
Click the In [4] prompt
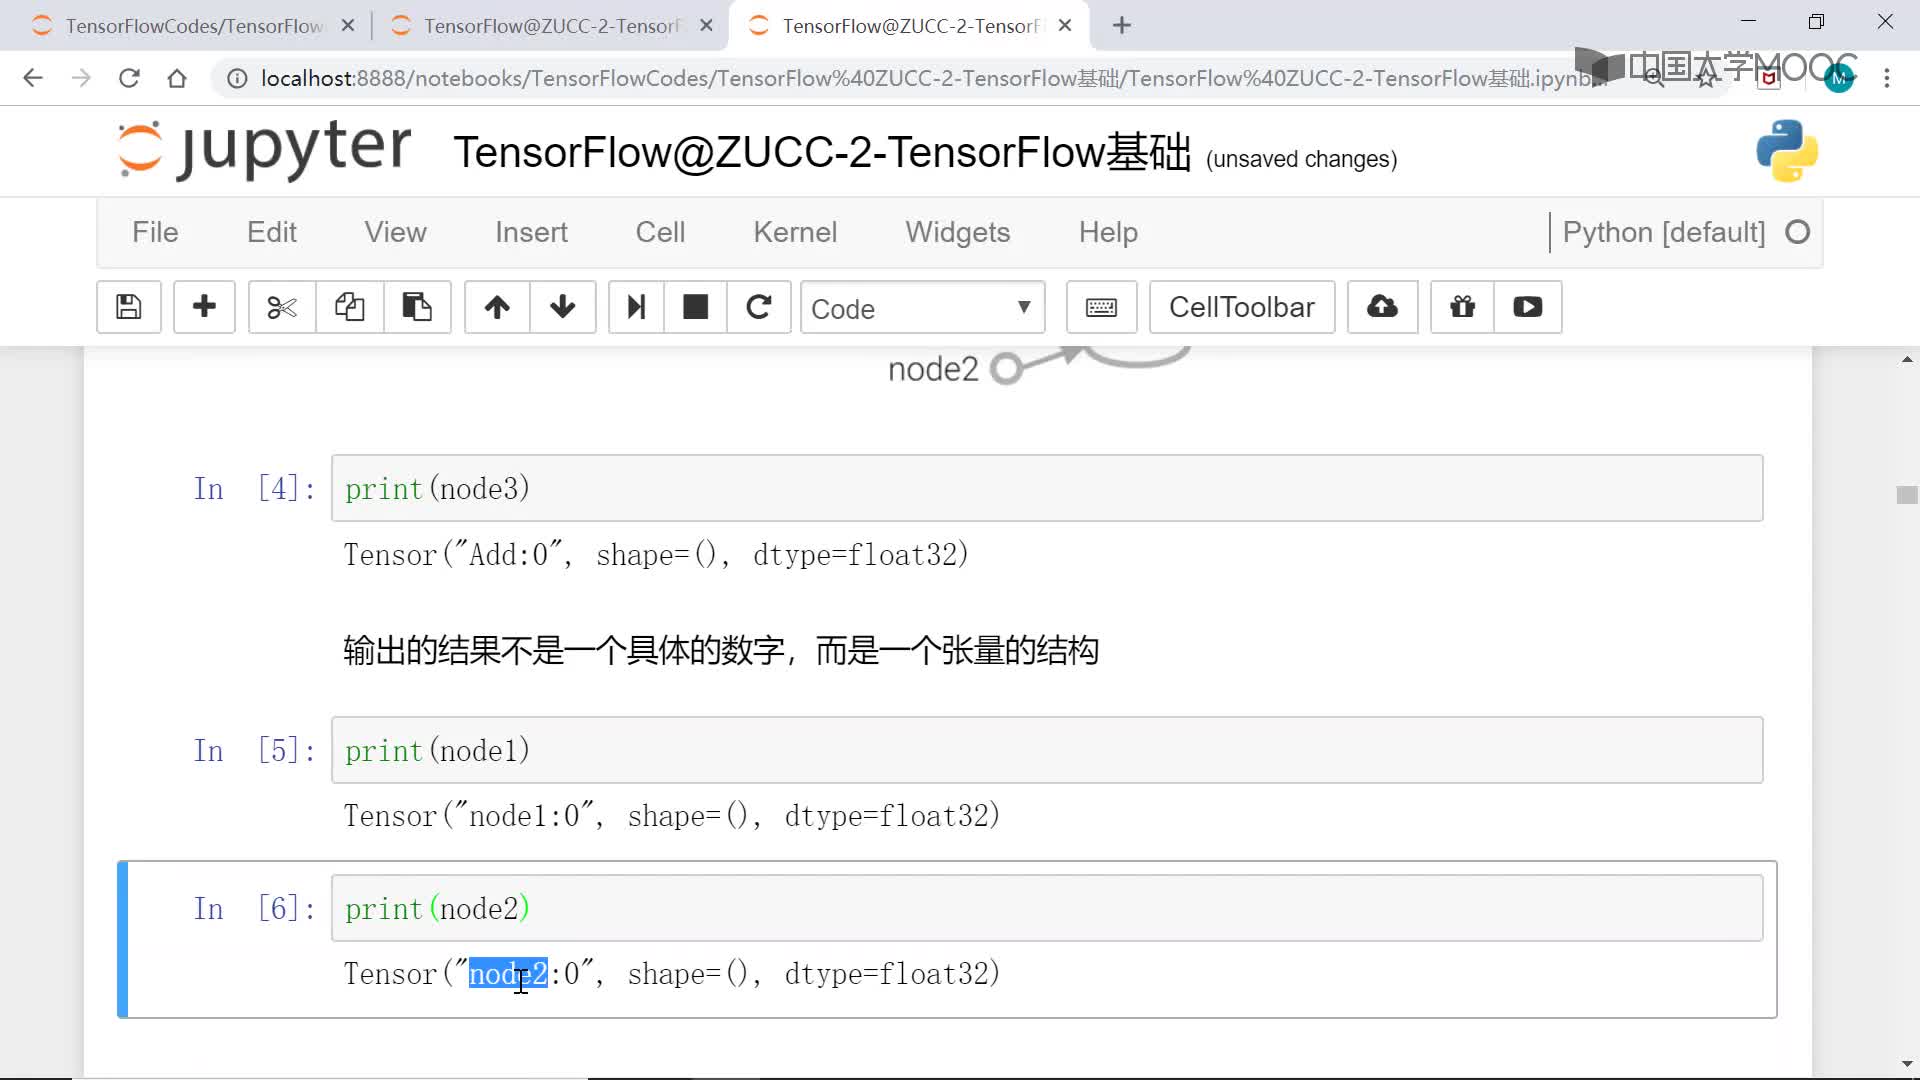pyautogui.click(x=254, y=488)
